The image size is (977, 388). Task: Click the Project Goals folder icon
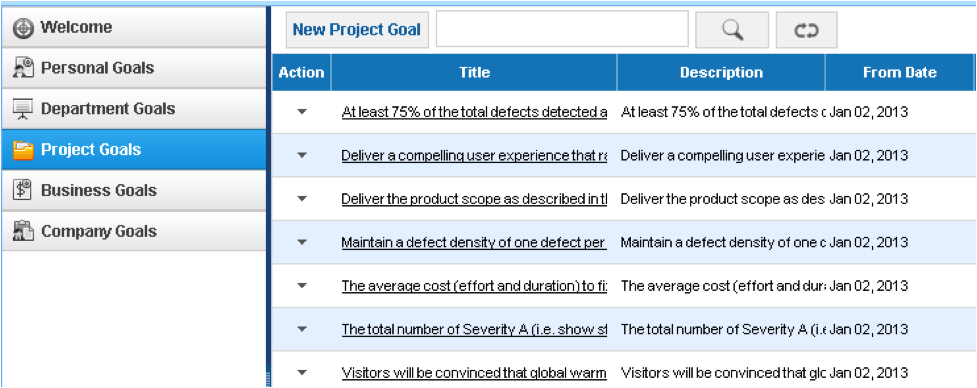tap(23, 150)
